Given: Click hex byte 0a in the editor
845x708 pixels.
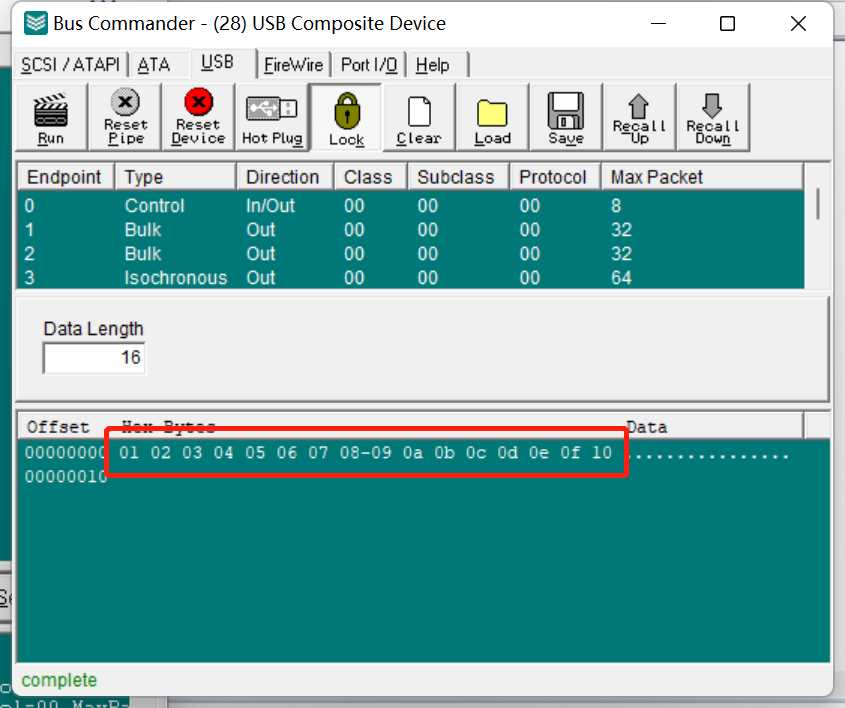Looking at the screenshot, I should point(413,453).
